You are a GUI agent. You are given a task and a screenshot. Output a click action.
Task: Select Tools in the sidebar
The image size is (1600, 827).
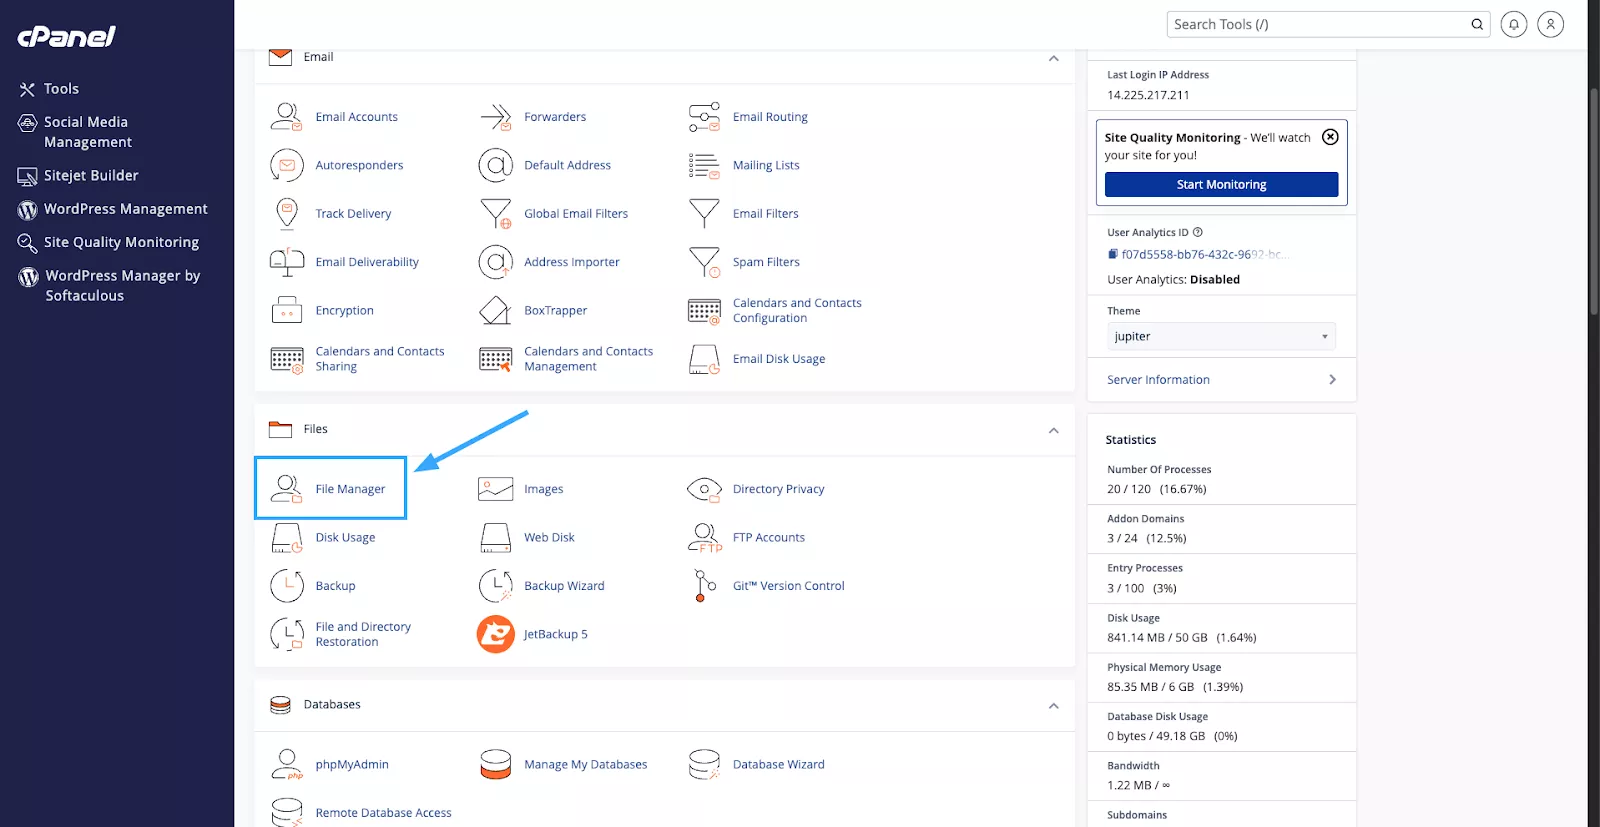(x=61, y=89)
